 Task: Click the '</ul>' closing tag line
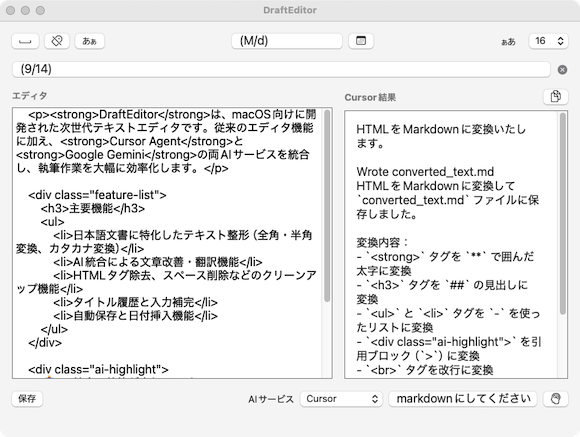(54, 329)
